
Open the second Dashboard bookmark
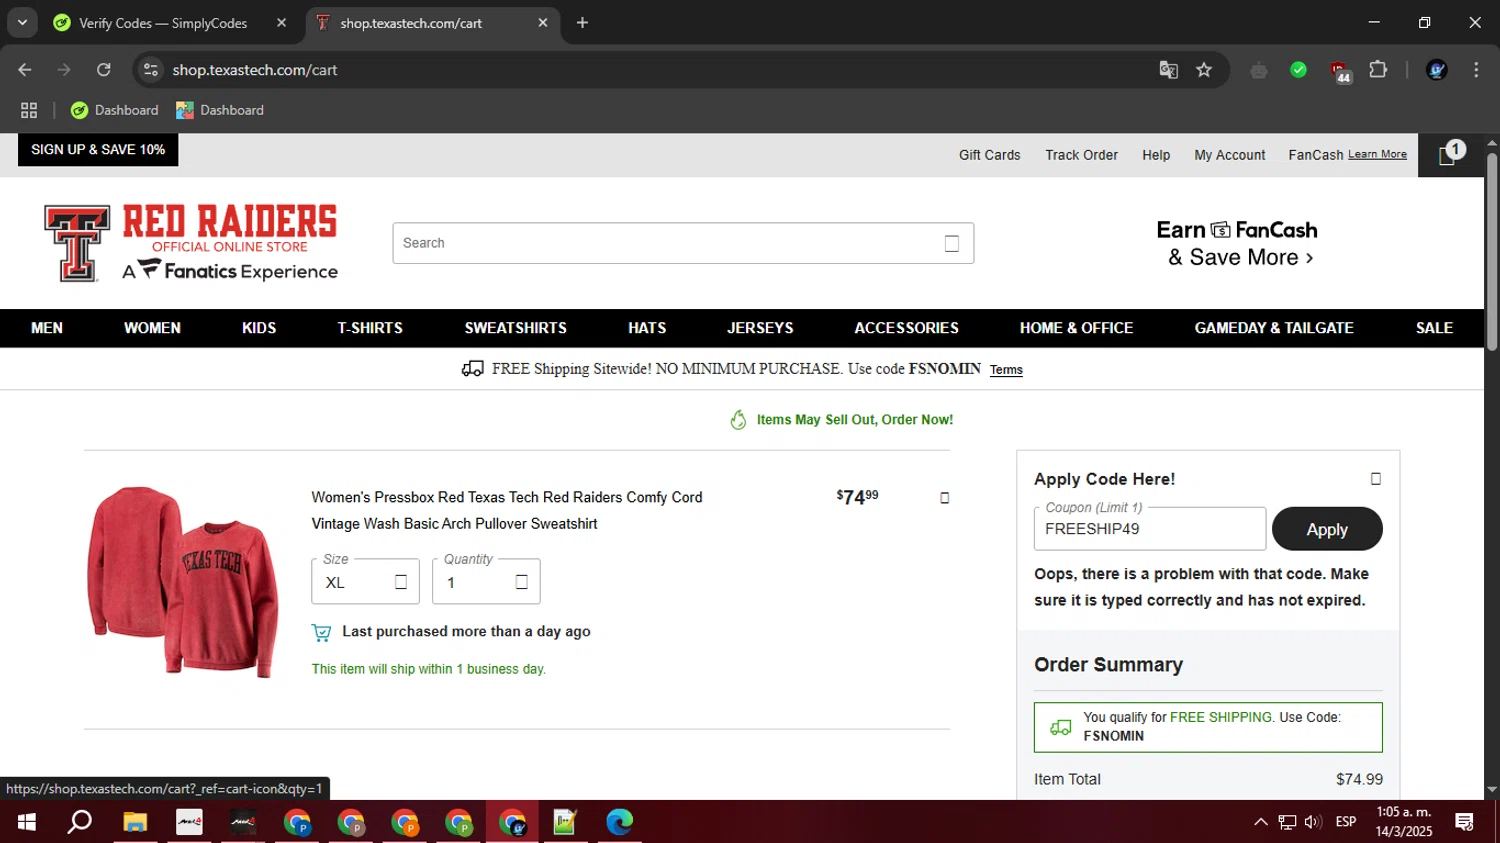(220, 110)
